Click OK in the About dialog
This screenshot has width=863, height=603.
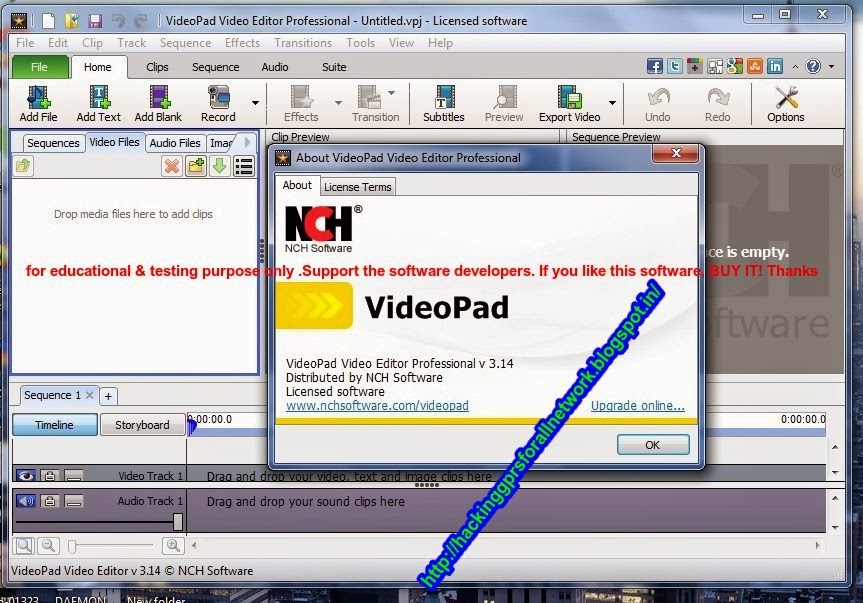coord(653,445)
